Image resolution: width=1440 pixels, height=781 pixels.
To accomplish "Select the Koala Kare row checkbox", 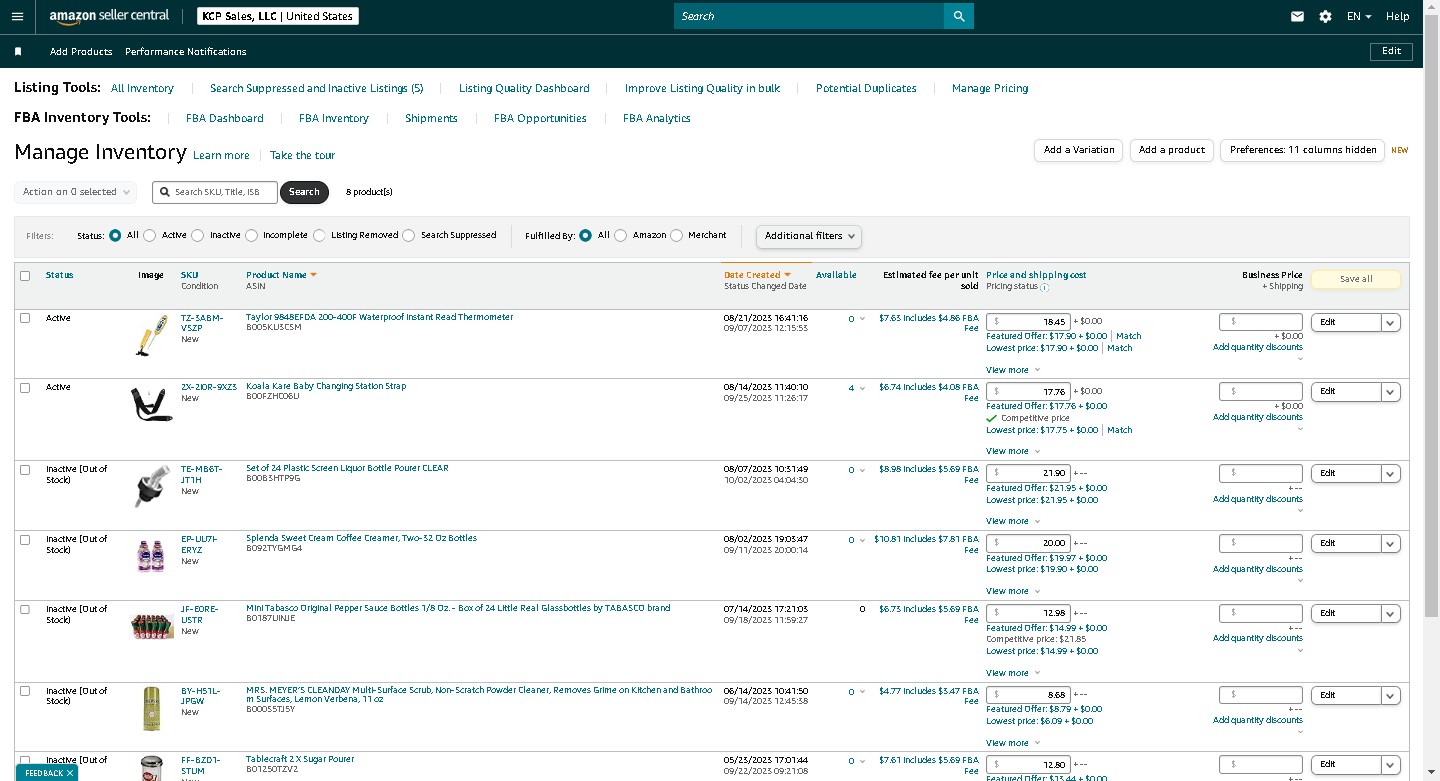I will [x=25, y=387].
